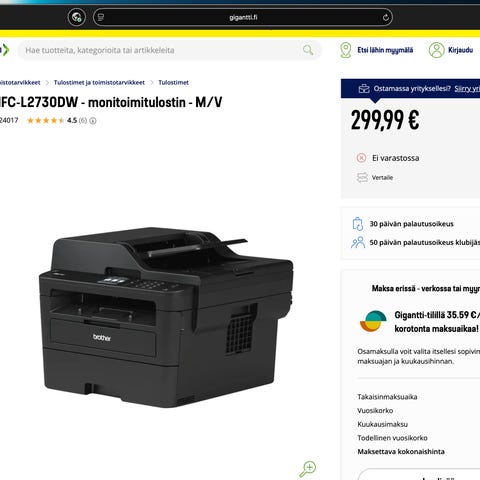The height and width of the screenshot is (480, 480).
Task: Open the Tulostimet breadcrumb link
Action: tap(173, 82)
